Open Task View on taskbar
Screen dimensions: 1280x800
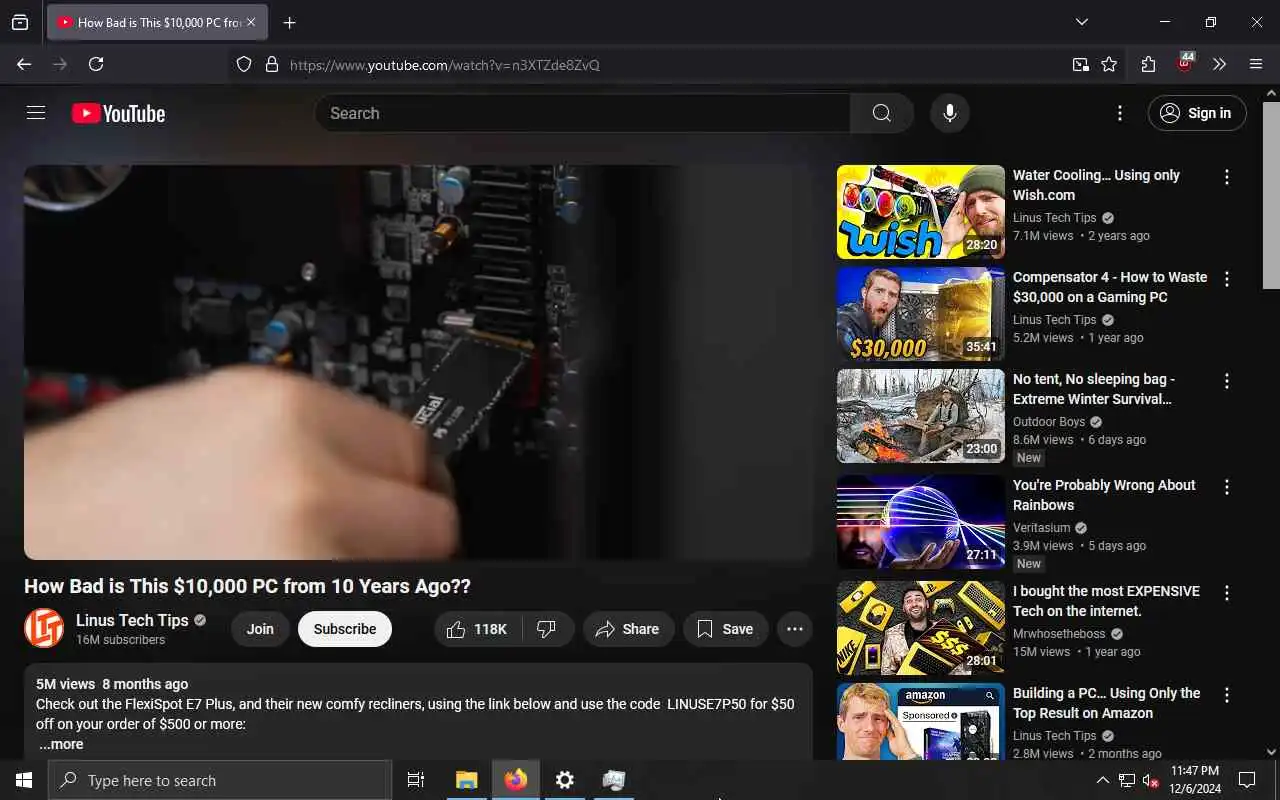[x=416, y=780]
